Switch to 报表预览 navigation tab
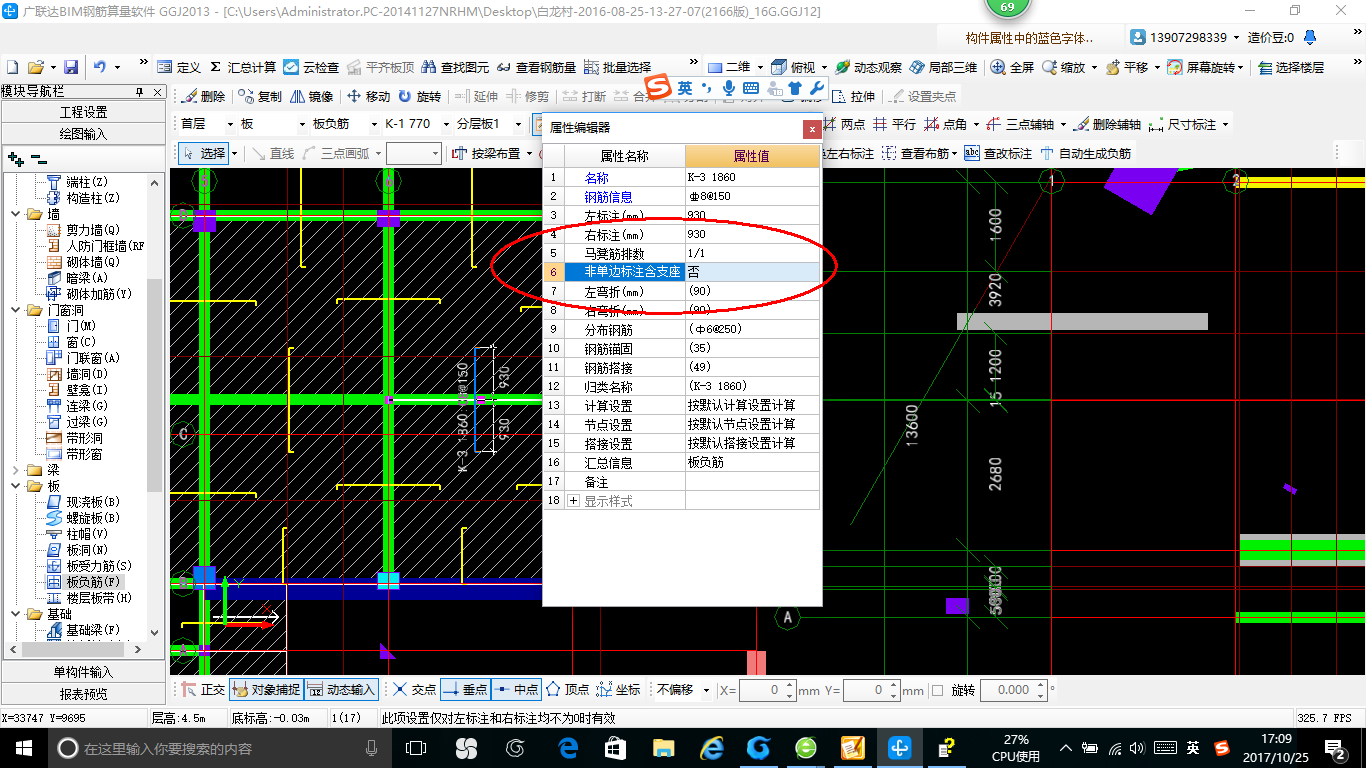The image size is (1366, 768). 83,694
